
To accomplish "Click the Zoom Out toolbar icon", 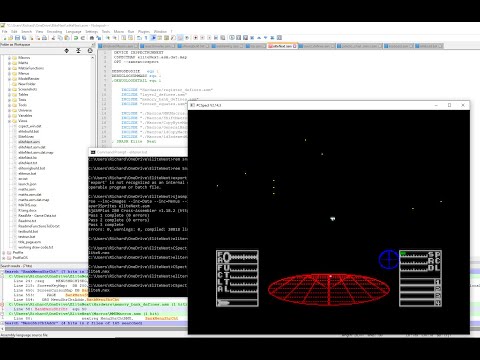I will [115, 38].
